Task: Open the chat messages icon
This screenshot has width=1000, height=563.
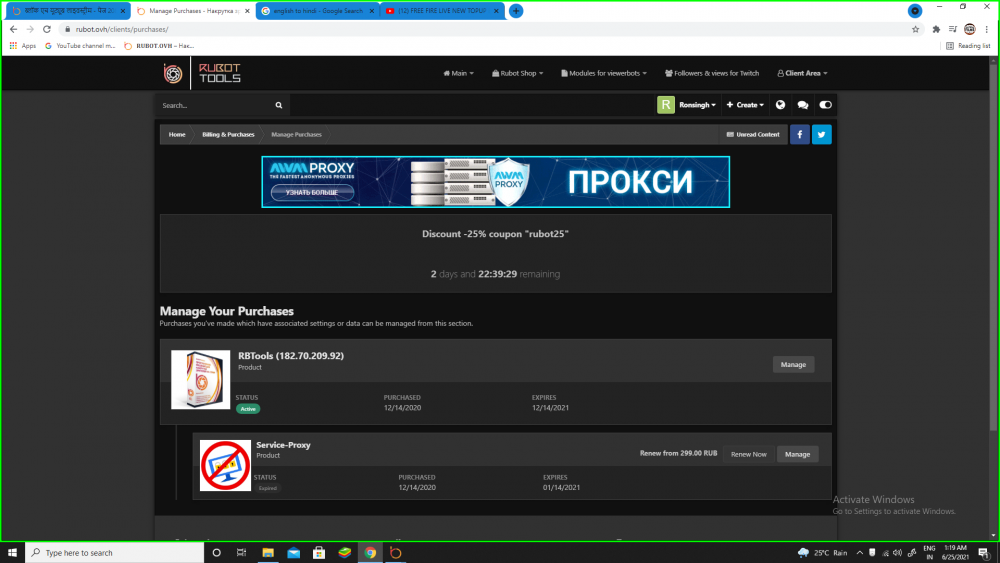Action: (802, 105)
